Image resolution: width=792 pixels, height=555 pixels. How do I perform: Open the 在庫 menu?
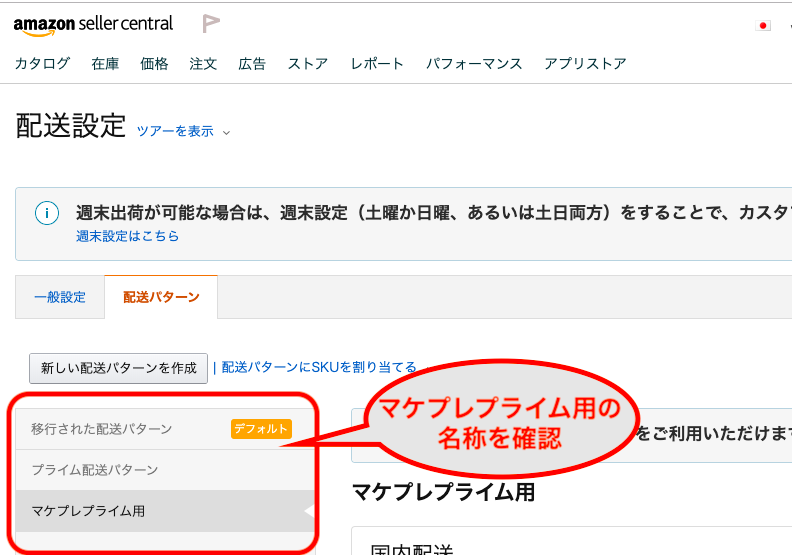tap(105, 64)
